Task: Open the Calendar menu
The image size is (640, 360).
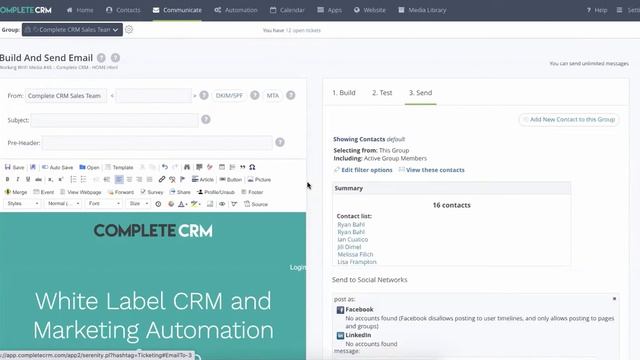Action: point(287,10)
